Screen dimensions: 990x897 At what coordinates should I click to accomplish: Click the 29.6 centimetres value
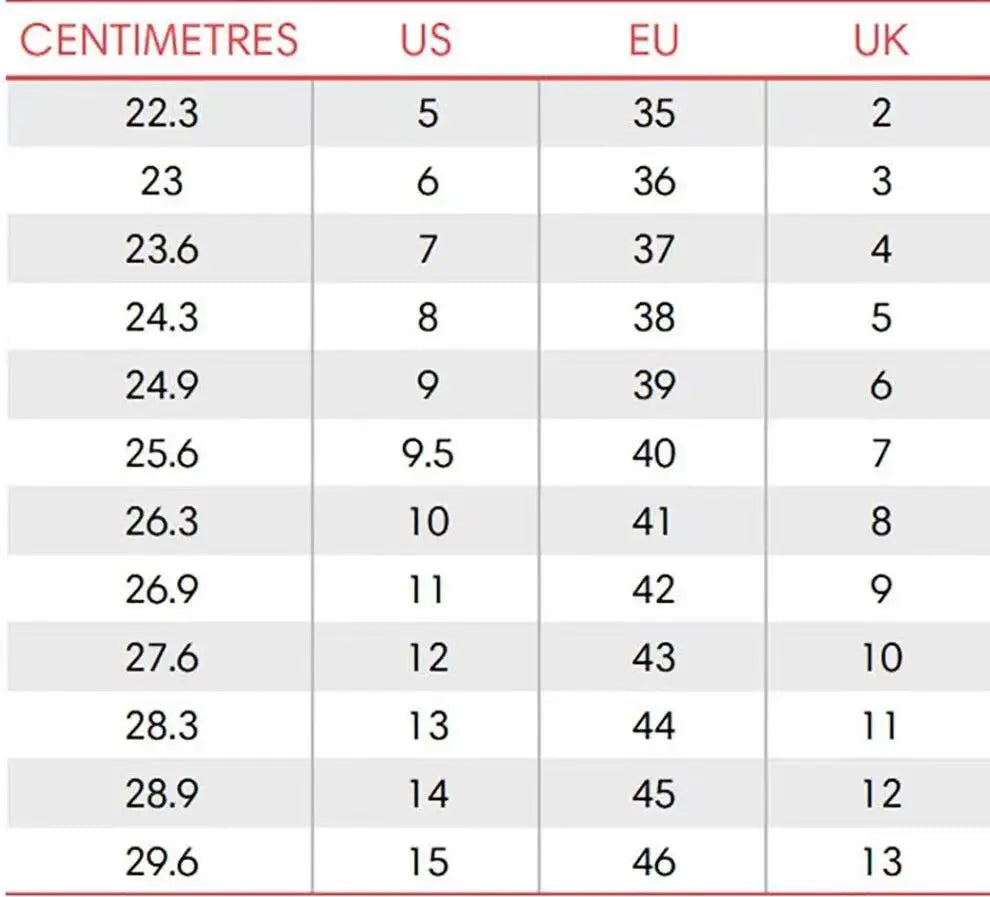pos(162,862)
